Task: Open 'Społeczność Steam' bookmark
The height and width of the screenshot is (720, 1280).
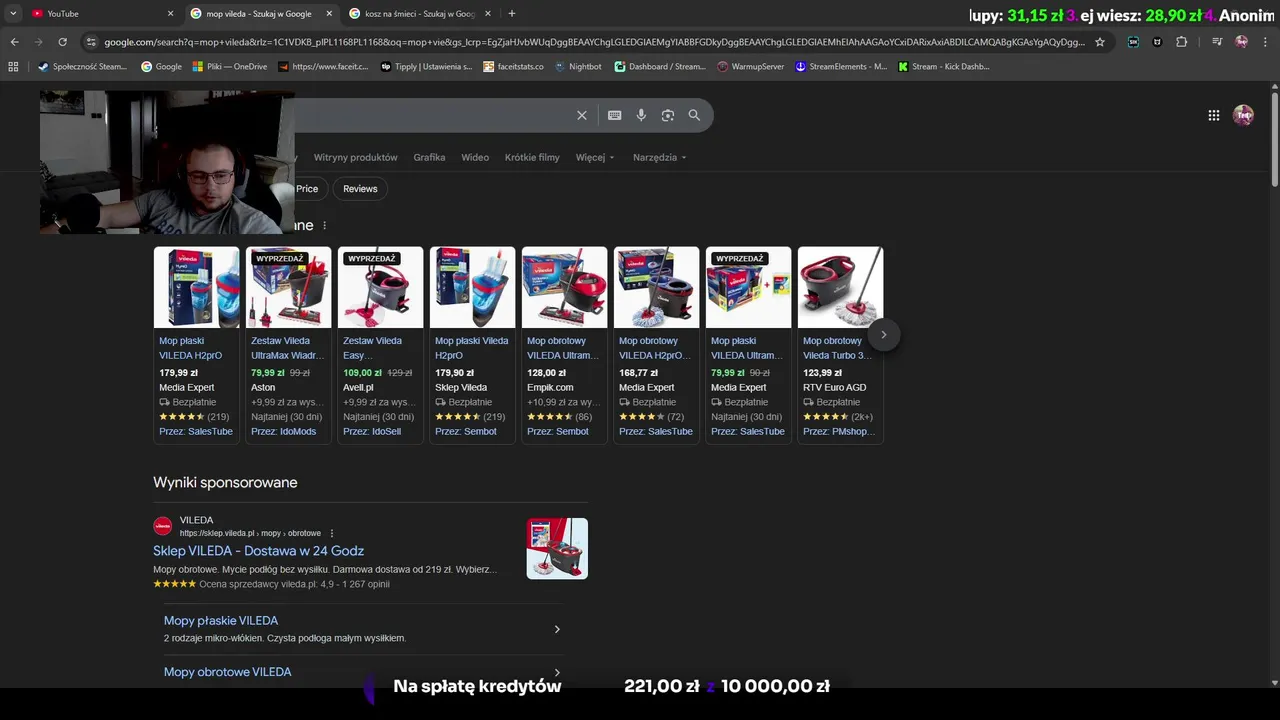Action: (83, 66)
